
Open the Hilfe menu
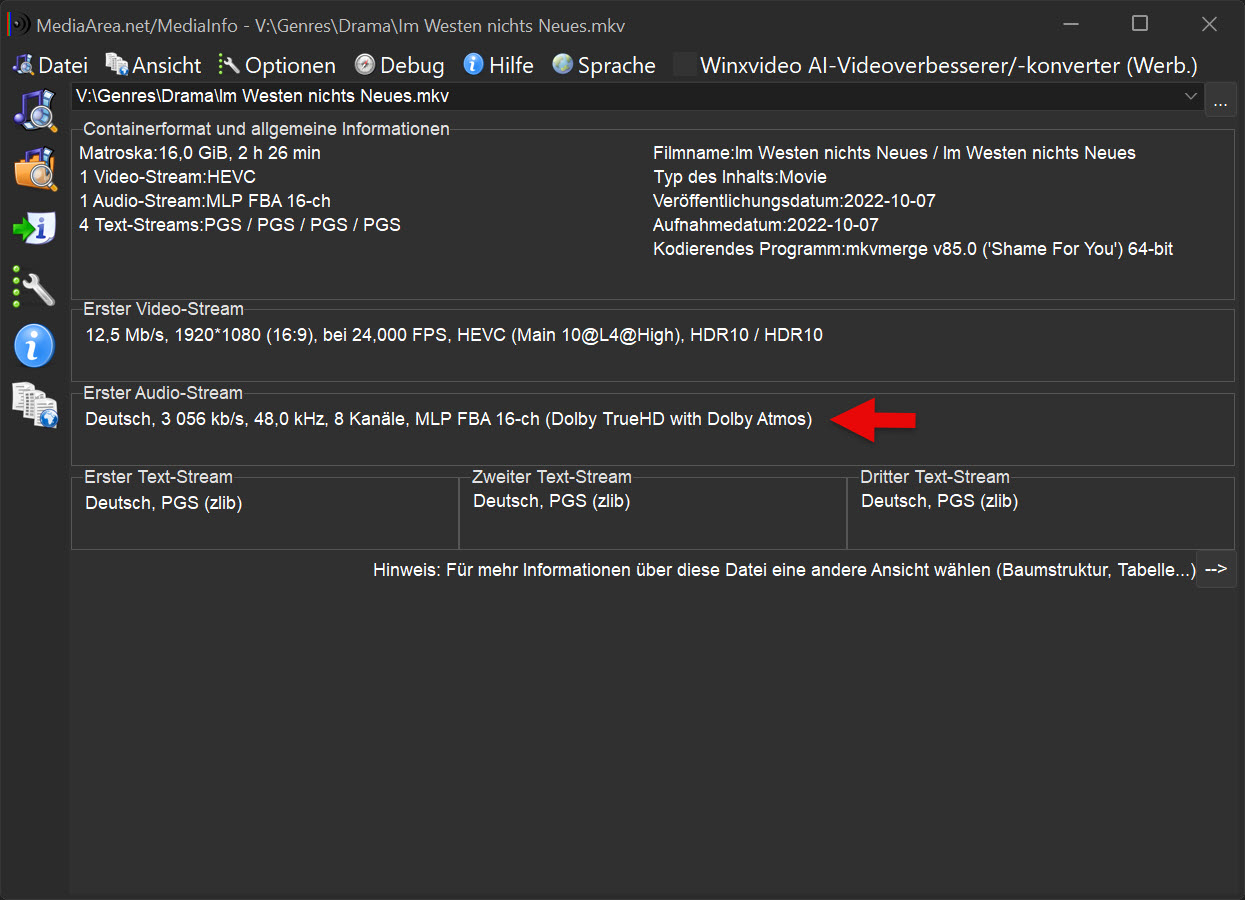click(x=498, y=65)
